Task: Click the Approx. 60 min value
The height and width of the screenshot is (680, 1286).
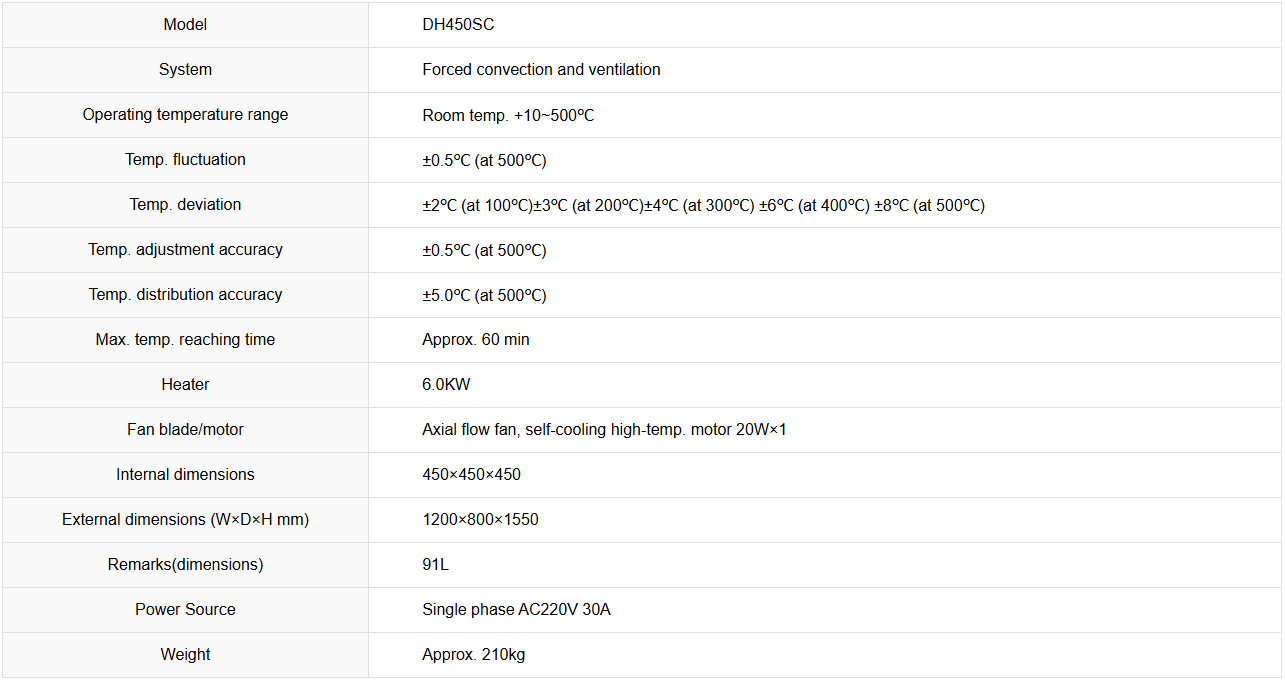Action: 476,340
